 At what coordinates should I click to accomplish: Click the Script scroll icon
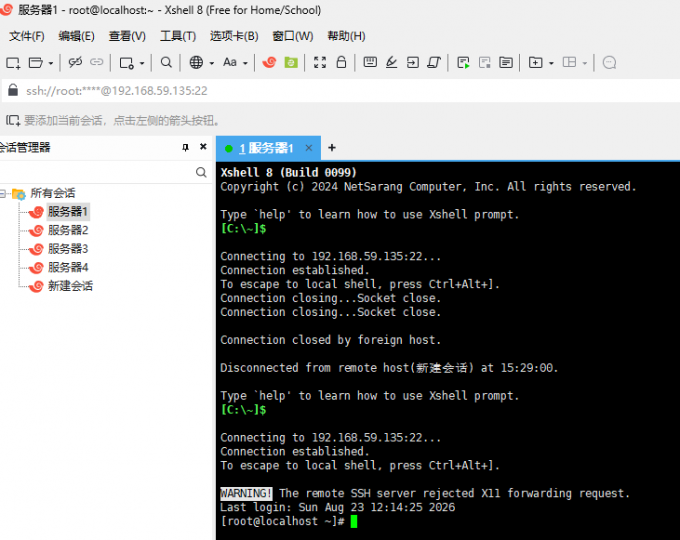434,63
